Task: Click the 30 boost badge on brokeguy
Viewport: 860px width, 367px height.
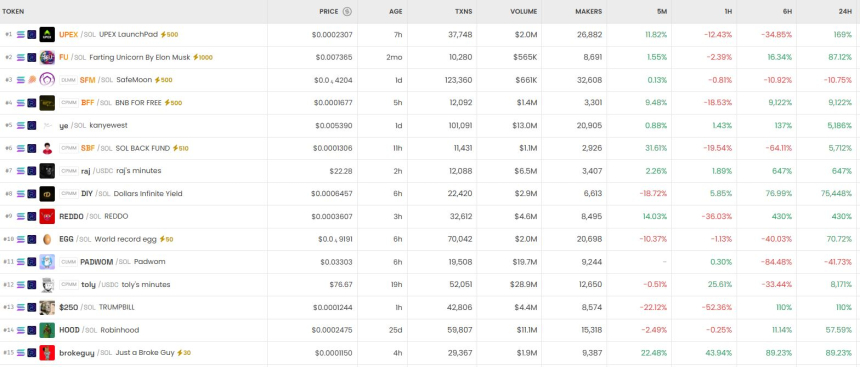Action: click(x=184, y=353)
